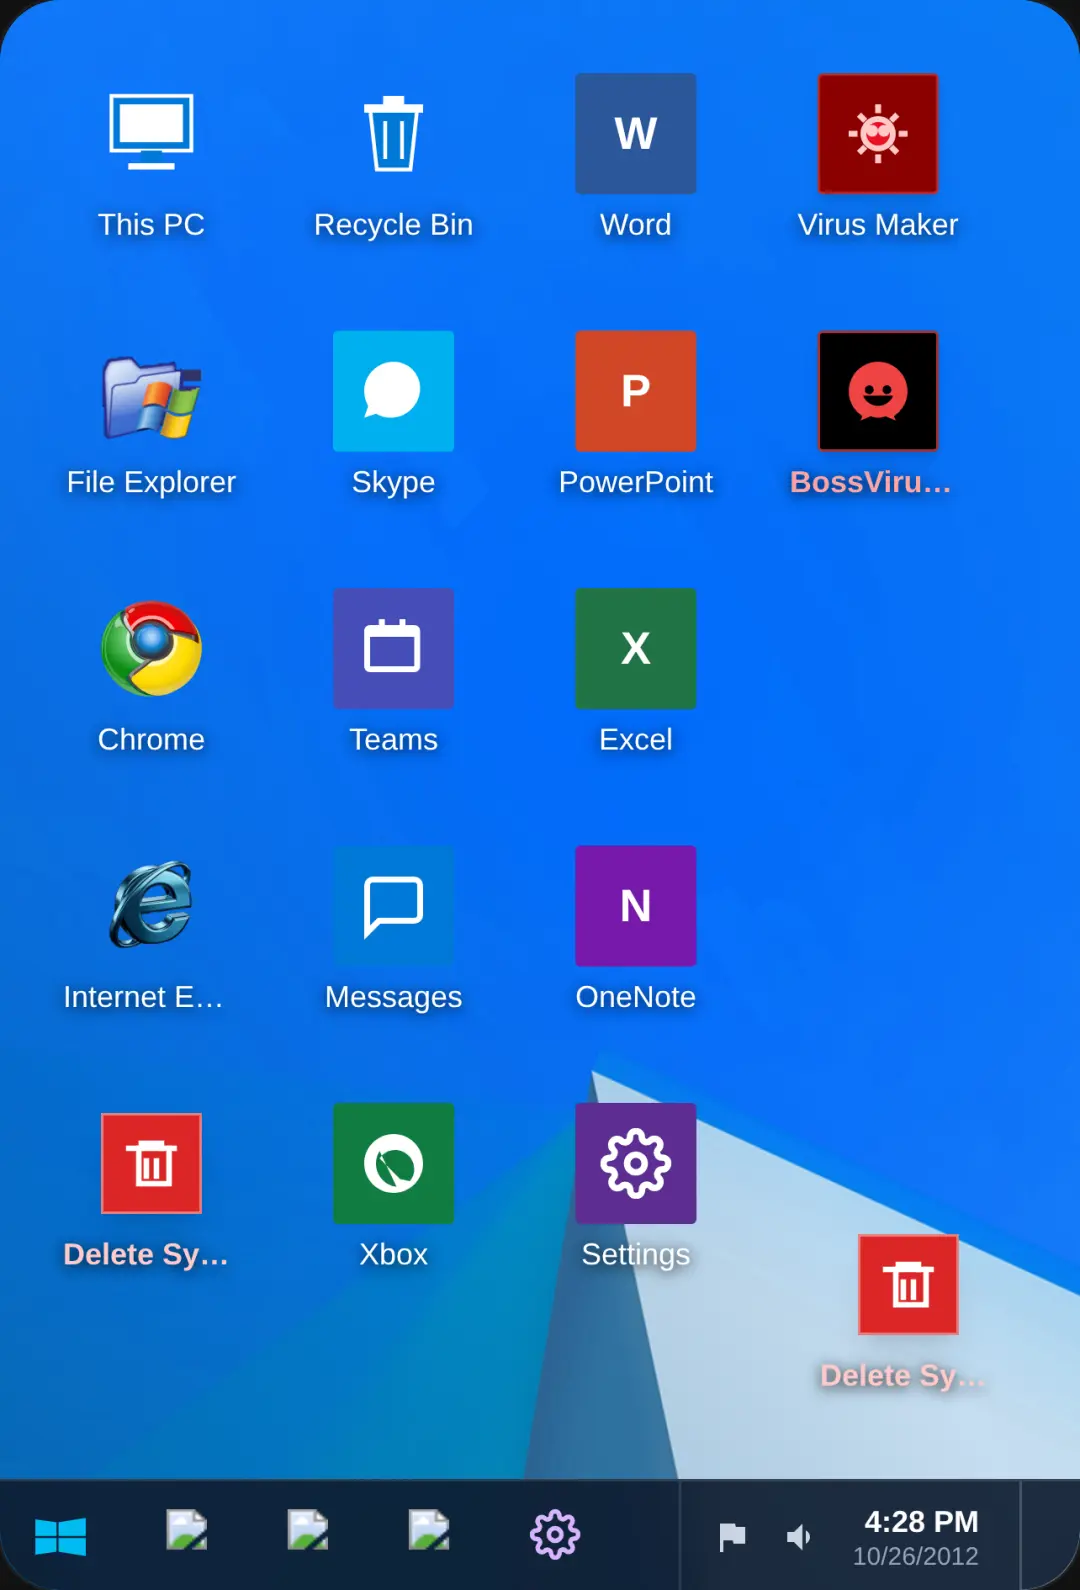Viewport: 1080px width, 1590px height.
Task: Launch Skype from the desktop
Action: pyautogui.click(x=393, y=391)
